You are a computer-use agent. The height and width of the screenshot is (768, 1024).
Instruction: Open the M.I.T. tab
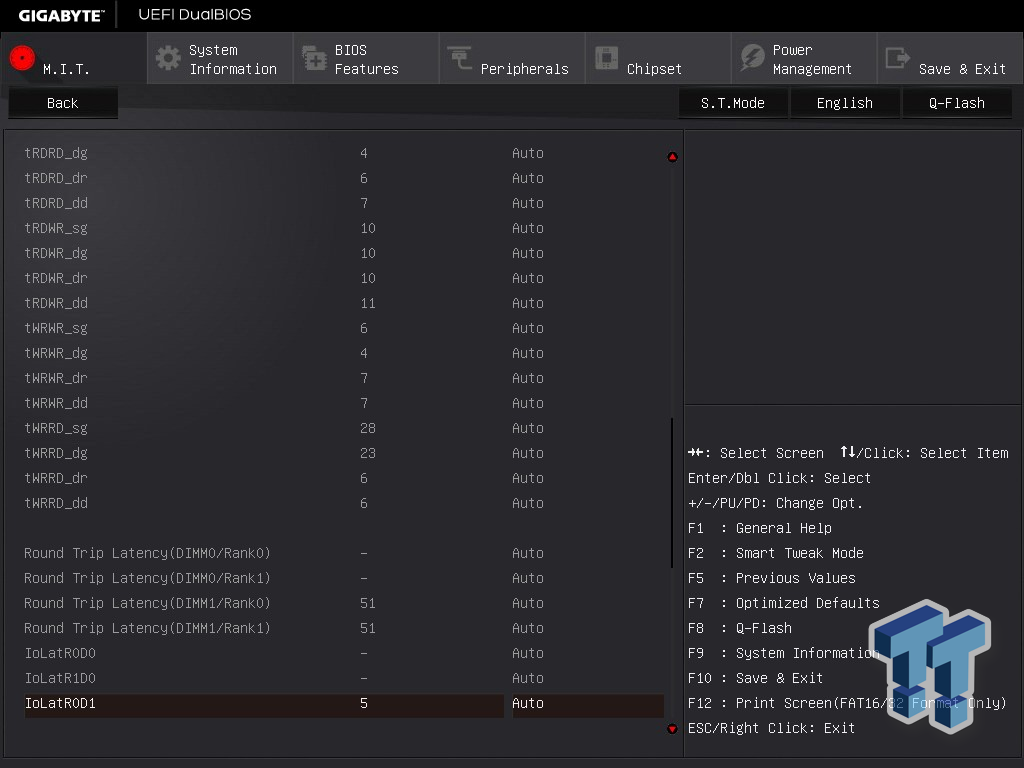tap(74, 59)
